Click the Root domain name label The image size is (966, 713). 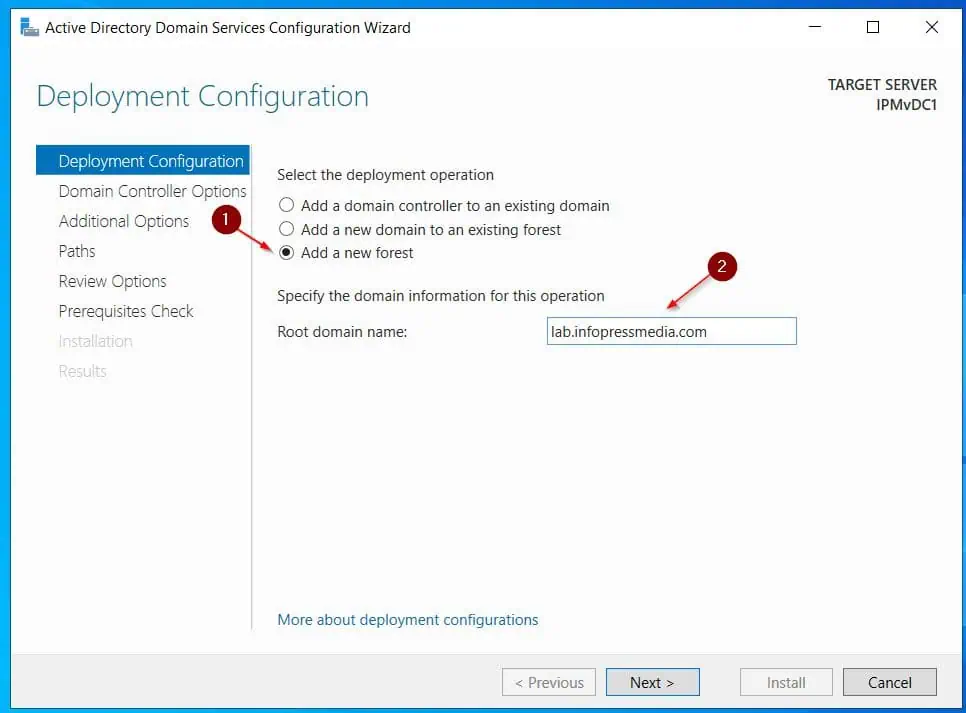342,332
